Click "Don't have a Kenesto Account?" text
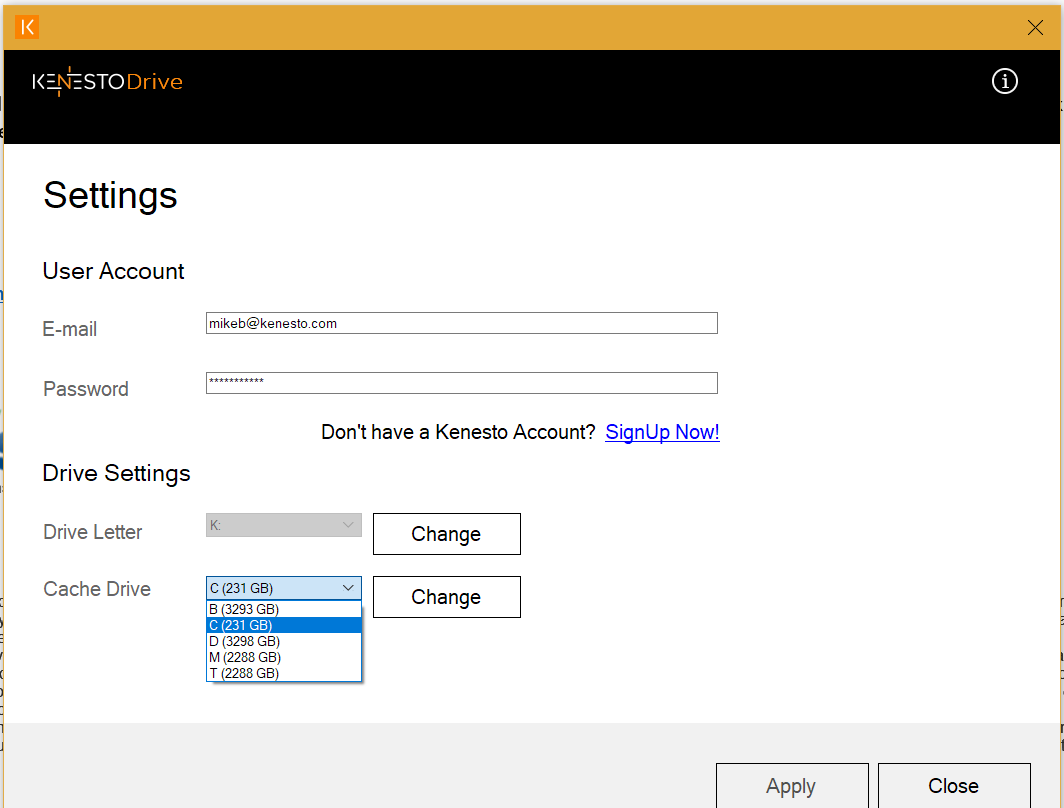 458,432
